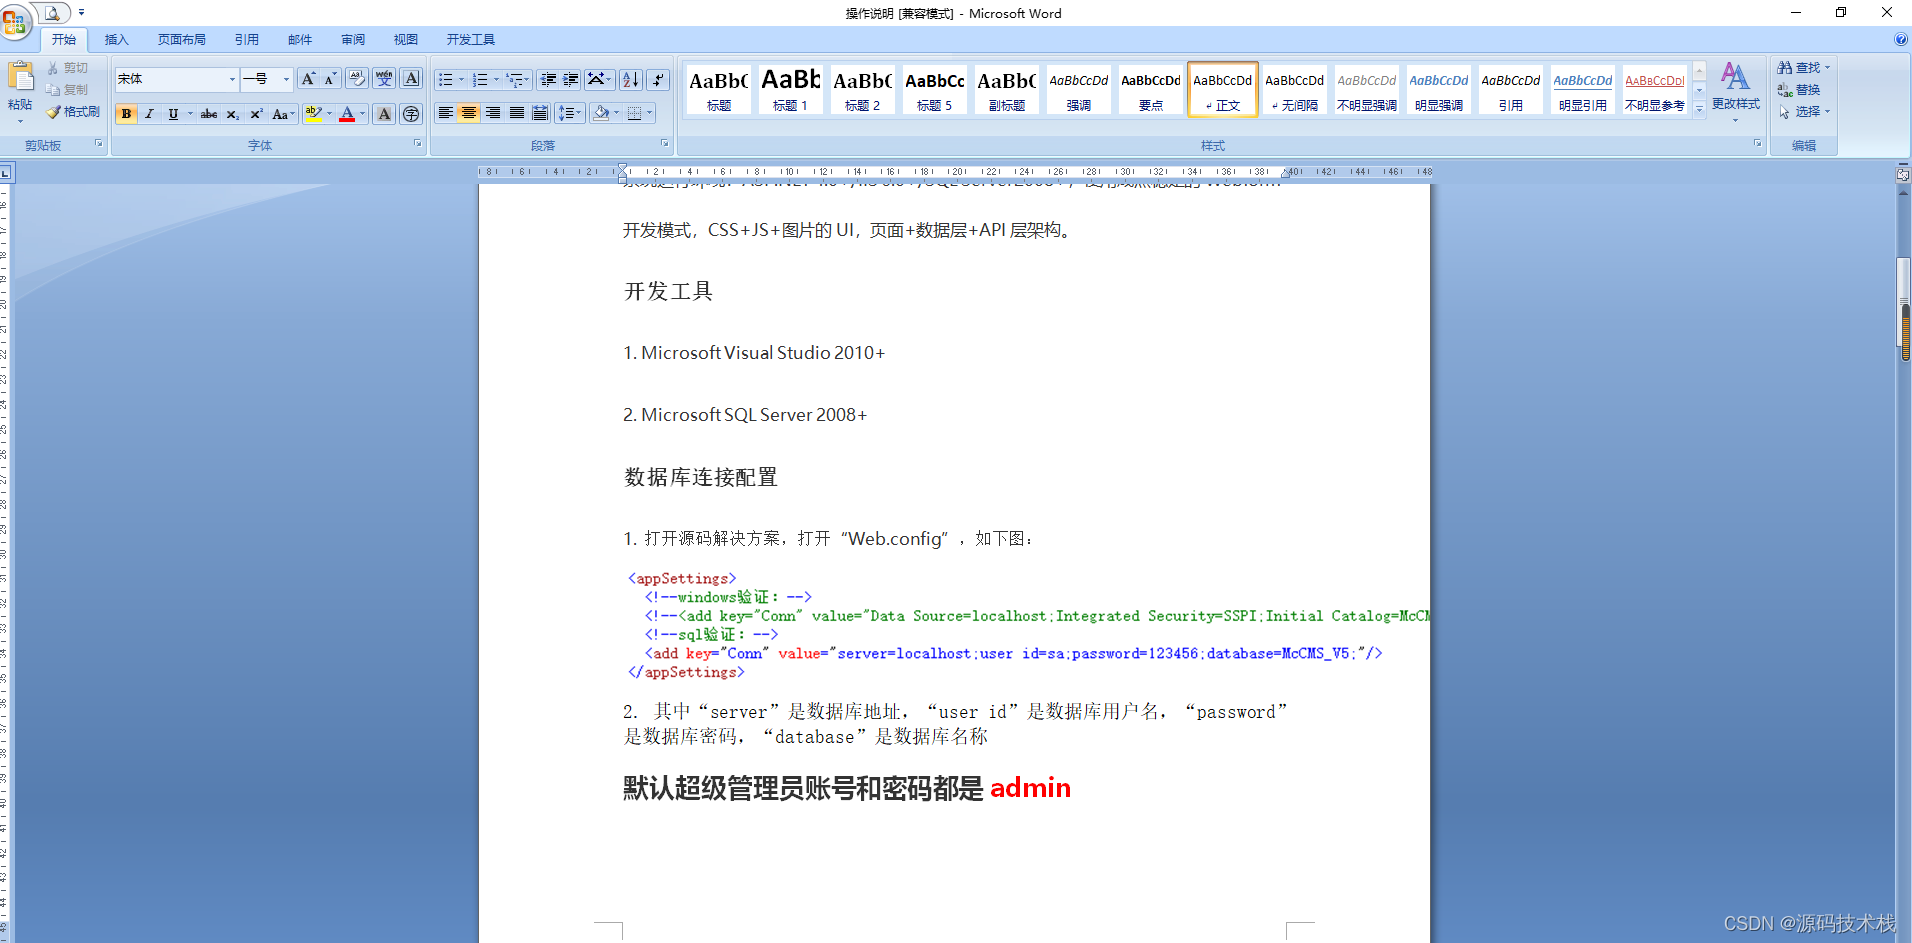Open the font name dropdown (宋体)

coord(232,79)
